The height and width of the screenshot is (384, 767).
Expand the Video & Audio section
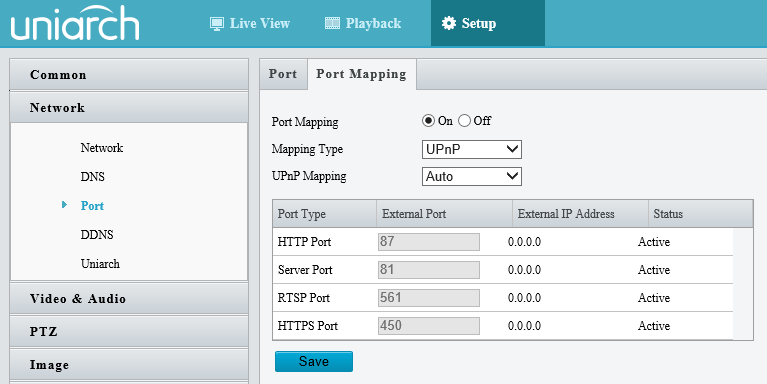(129, 298)
